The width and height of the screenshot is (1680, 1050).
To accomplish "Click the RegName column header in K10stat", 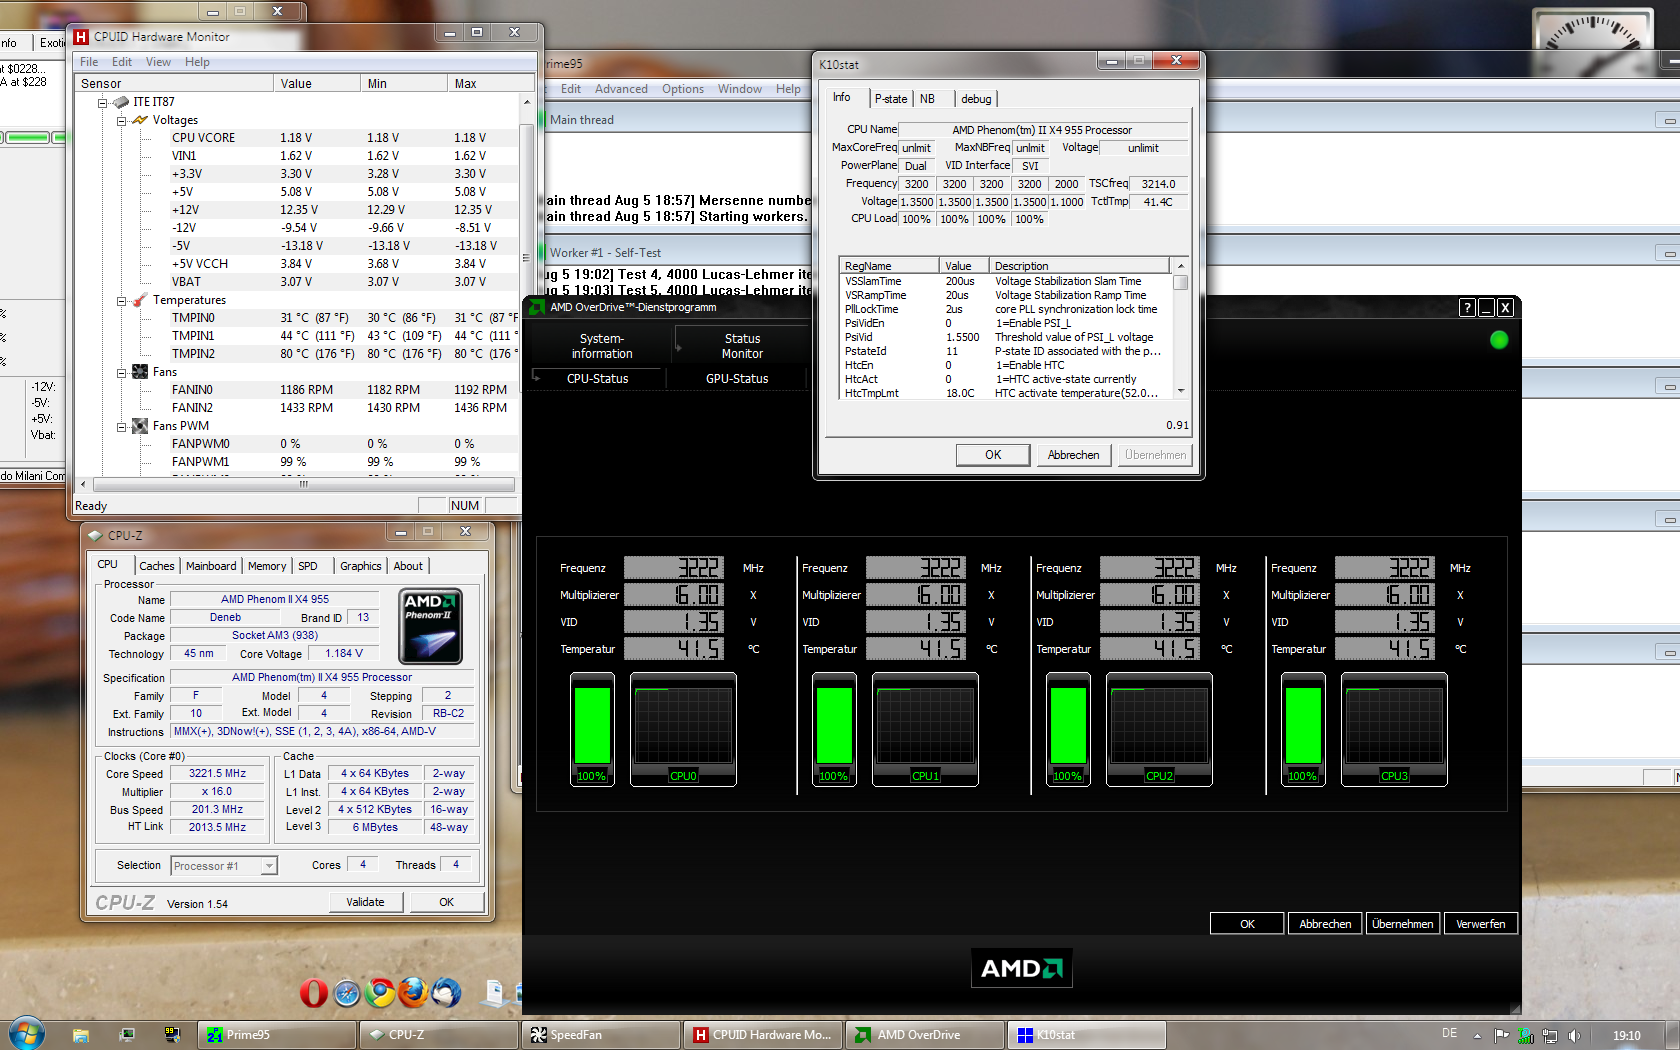I will [x=890, y=266].
